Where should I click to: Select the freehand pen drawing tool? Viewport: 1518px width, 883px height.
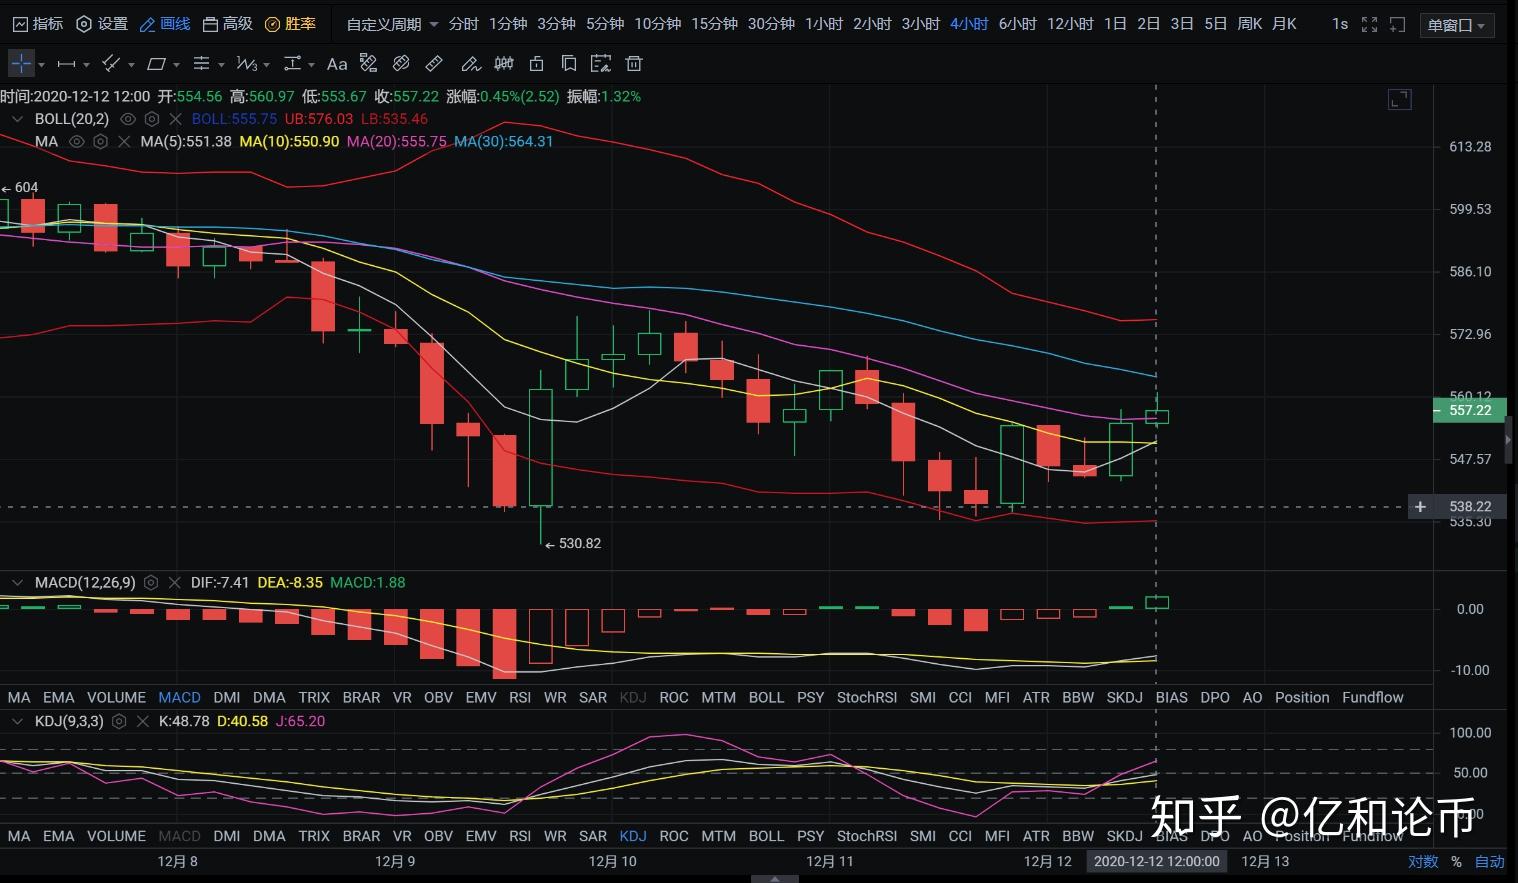[470, 64]
